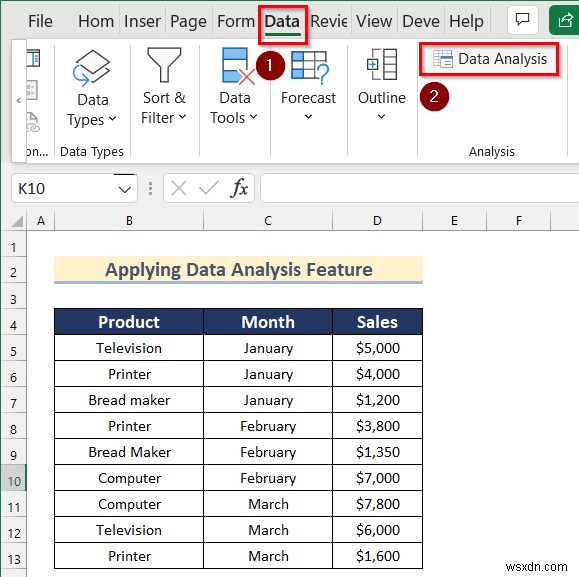The width and height of the screenshot is (579, 577).
Task: Click the title cell 'Applying Data Analysis Feature'
Action: point(239,269)
